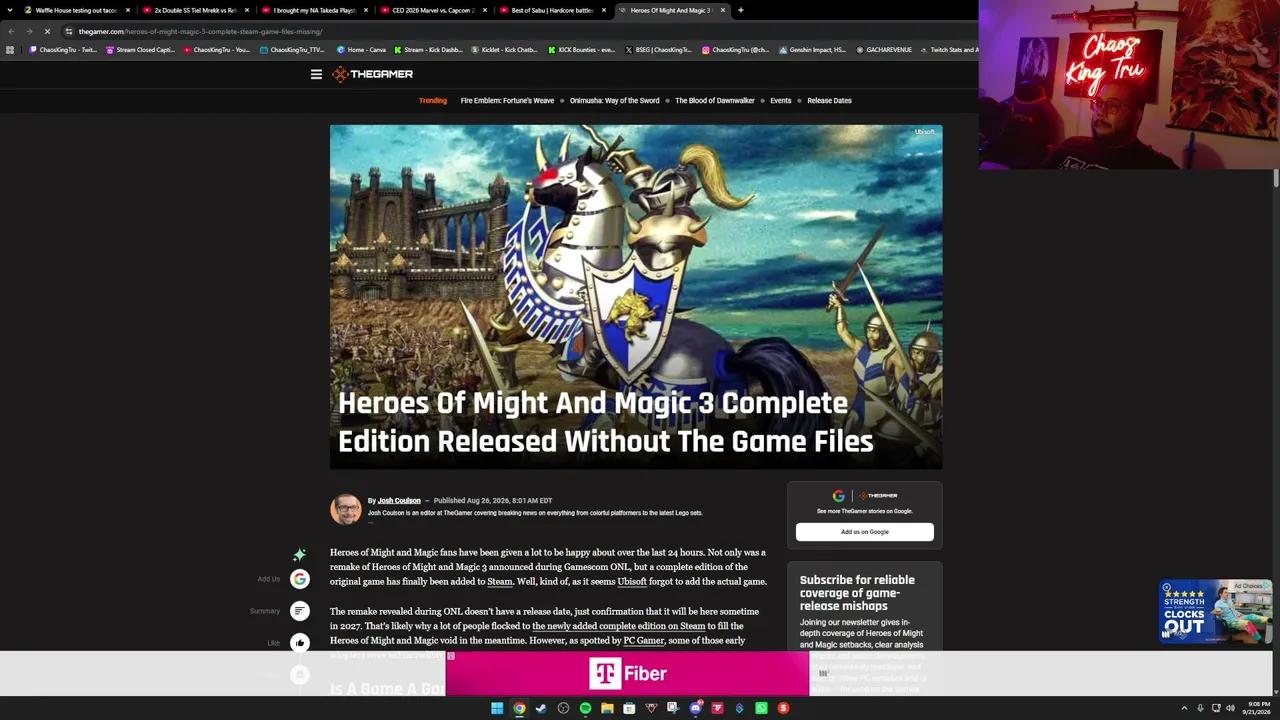Open Stream Closed Capti... bookmark
Image resolution: width=1280 pixels, height=720 pixels.
coord(139,50)
